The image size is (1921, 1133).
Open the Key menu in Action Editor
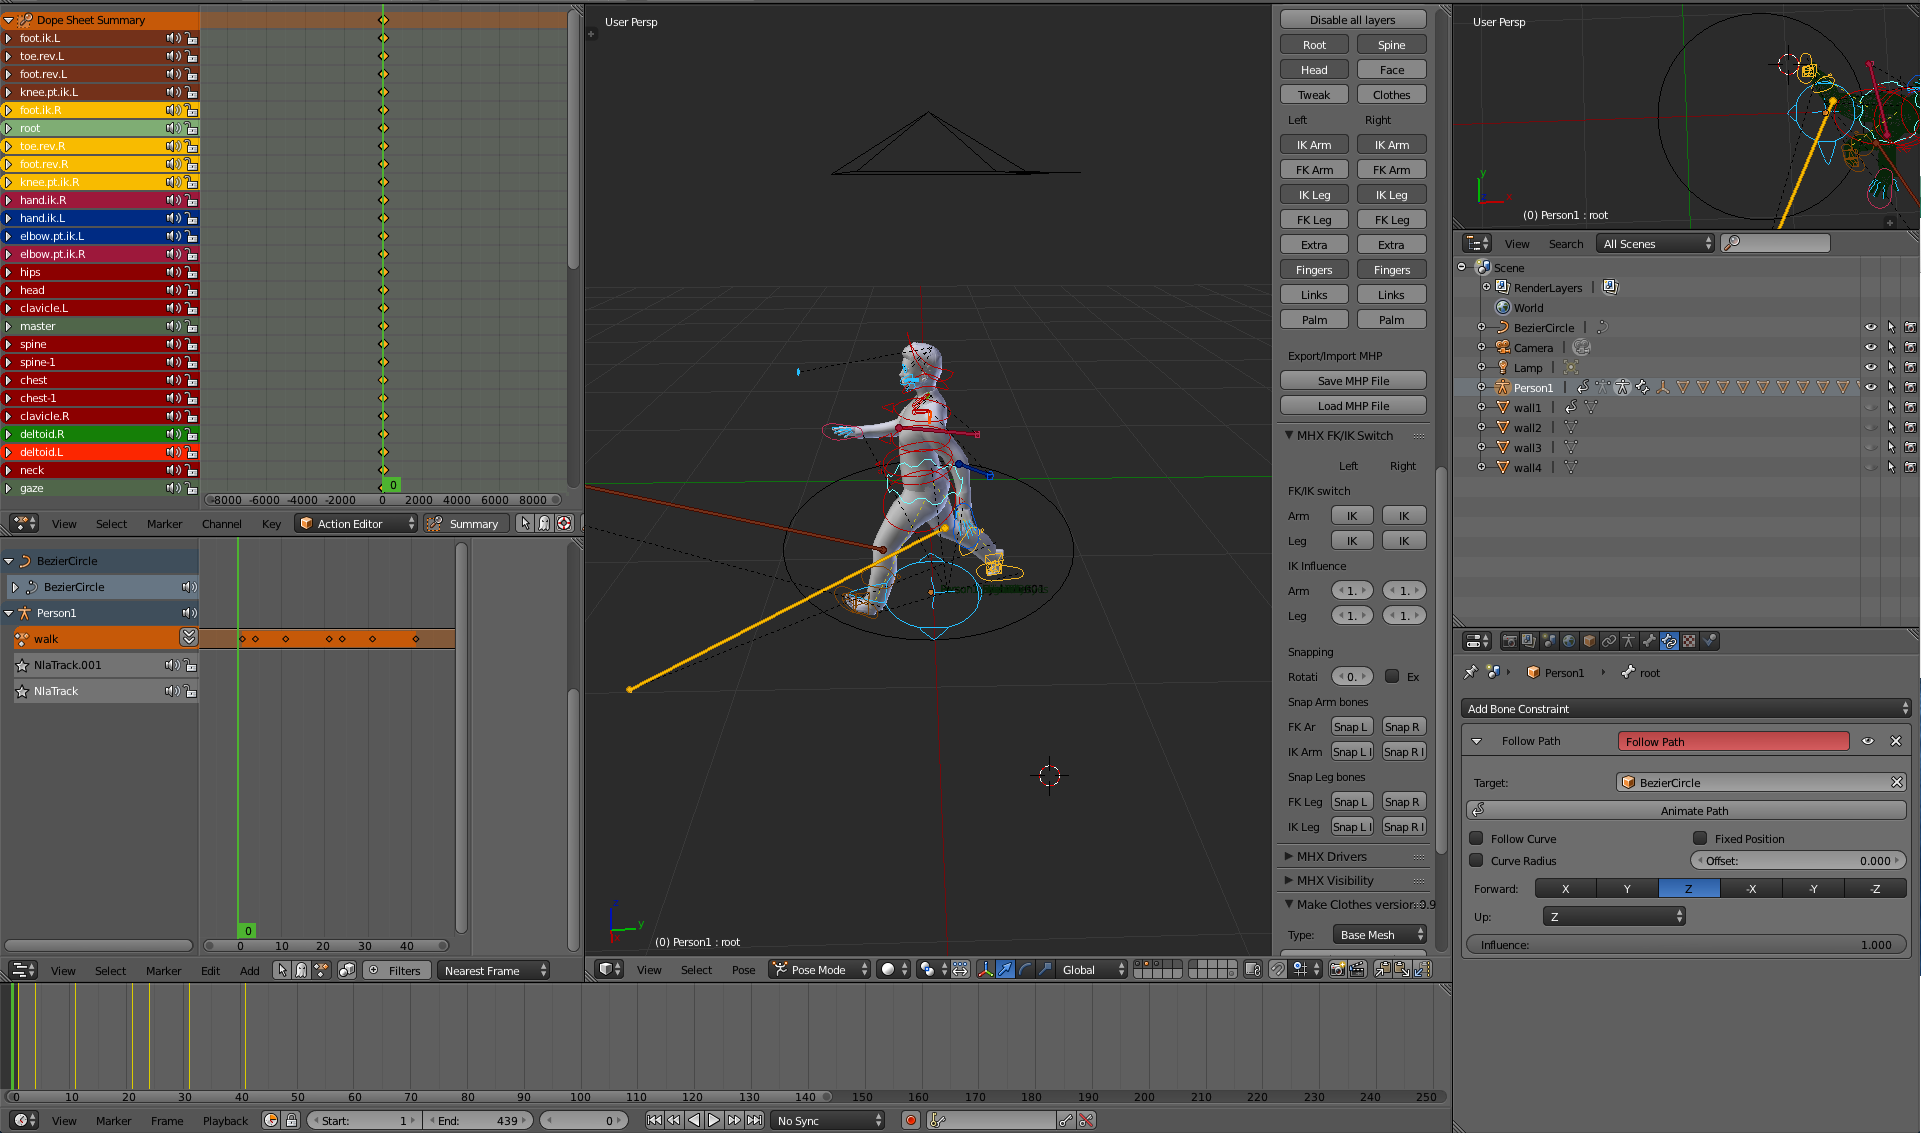[x=271, y=523]
